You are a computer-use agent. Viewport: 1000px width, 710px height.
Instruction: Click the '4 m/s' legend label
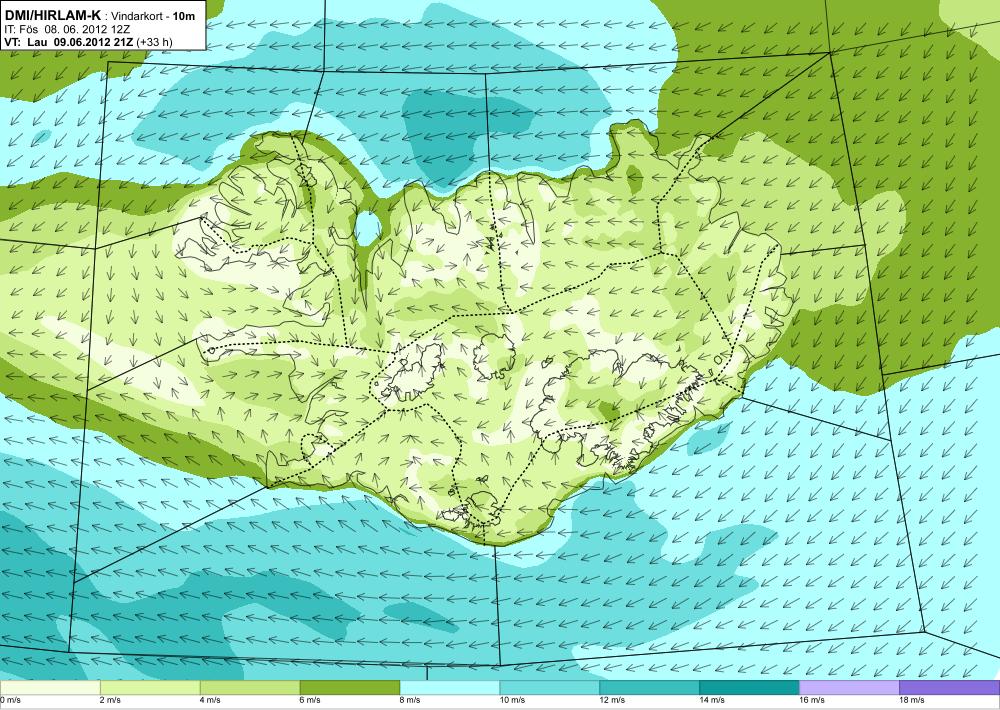tap(210, 700)
